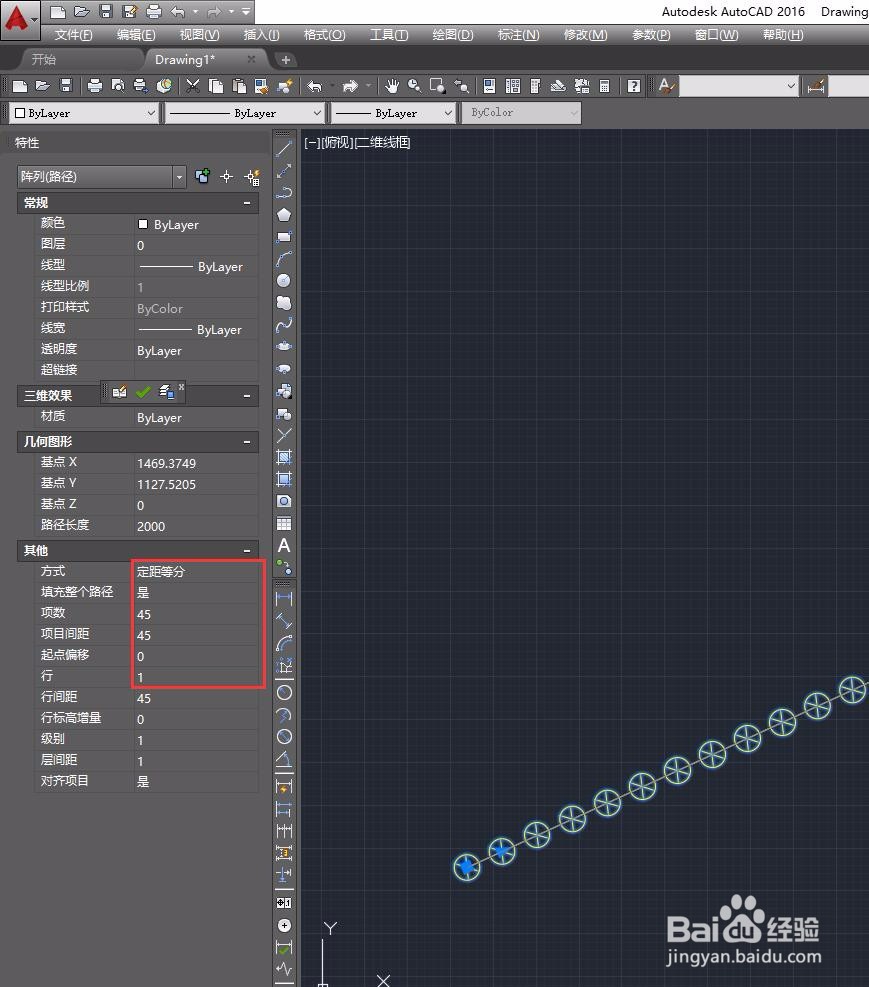Collapse the 常规 section
The width and height of the screenshot is (869, 987).
247,203
